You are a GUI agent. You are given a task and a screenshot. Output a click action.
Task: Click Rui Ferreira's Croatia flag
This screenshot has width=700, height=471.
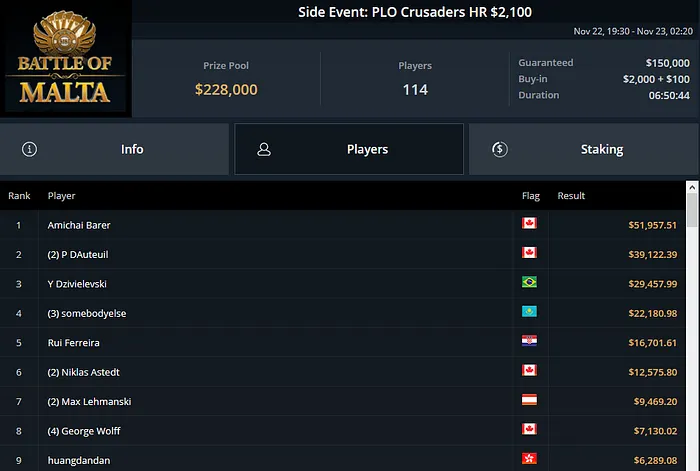point(529,342)
